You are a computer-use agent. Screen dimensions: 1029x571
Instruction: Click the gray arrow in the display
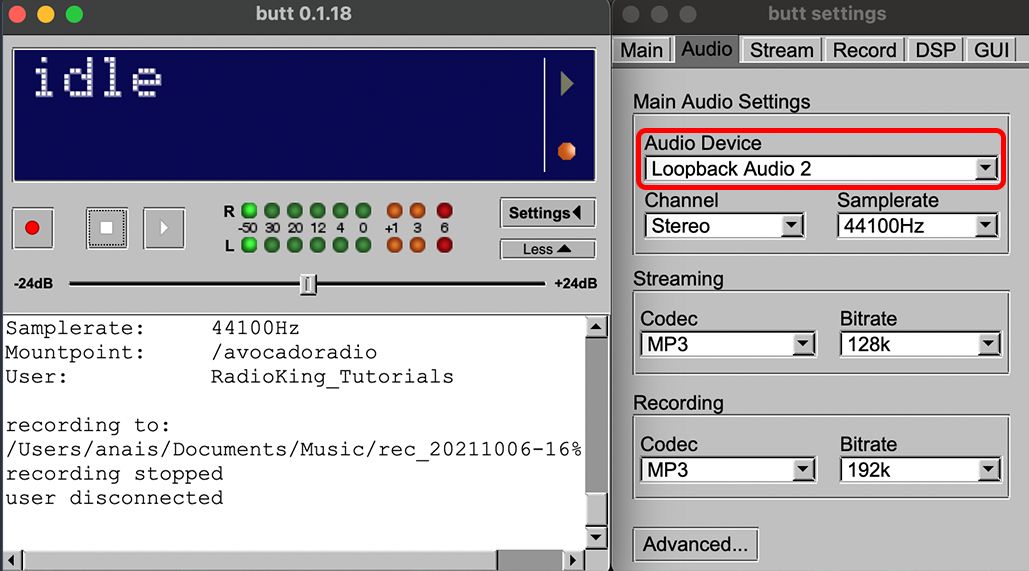[567, 84]
